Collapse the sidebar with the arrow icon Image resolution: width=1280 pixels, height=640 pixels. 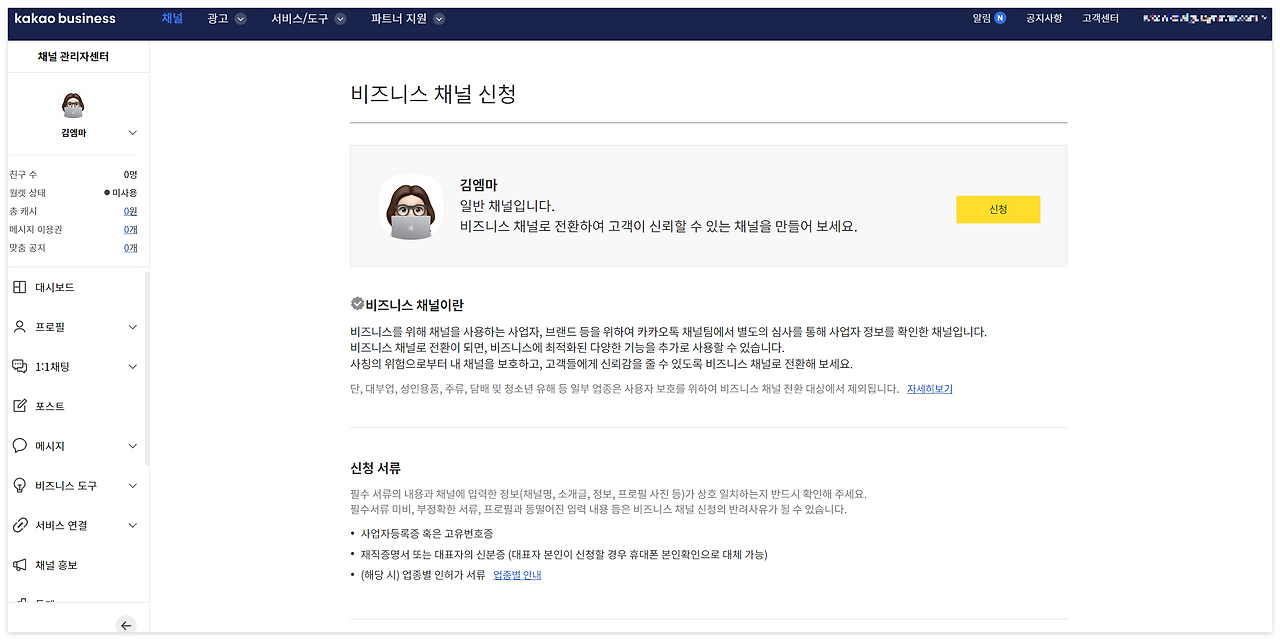click(x=126, y=624)
